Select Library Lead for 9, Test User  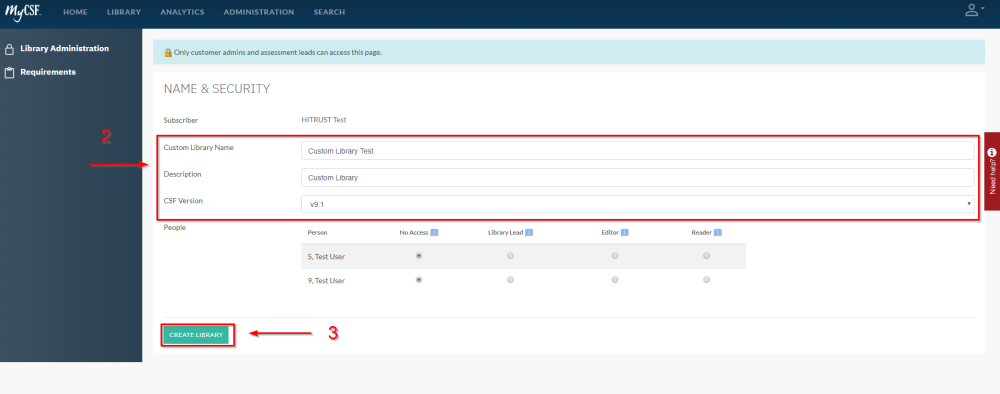click(x=510, y=279)
